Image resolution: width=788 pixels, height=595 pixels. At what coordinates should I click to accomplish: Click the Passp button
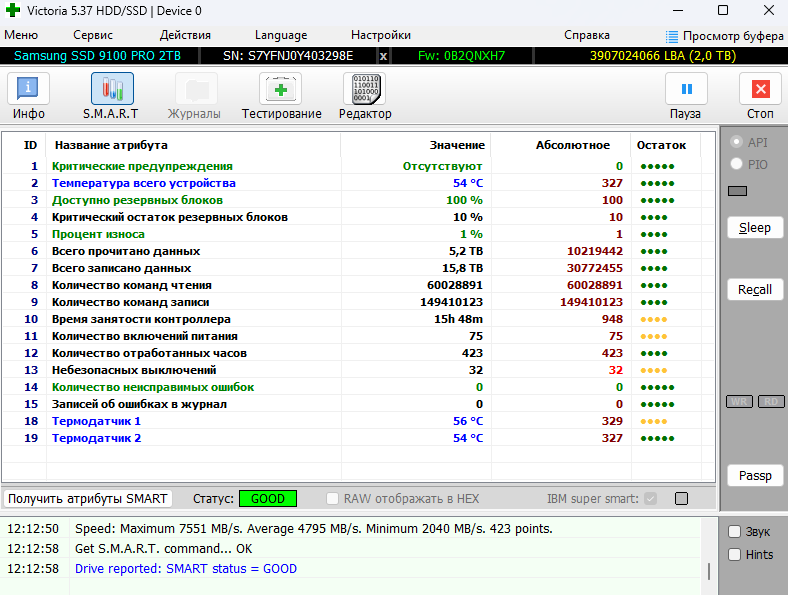[755, 475]
